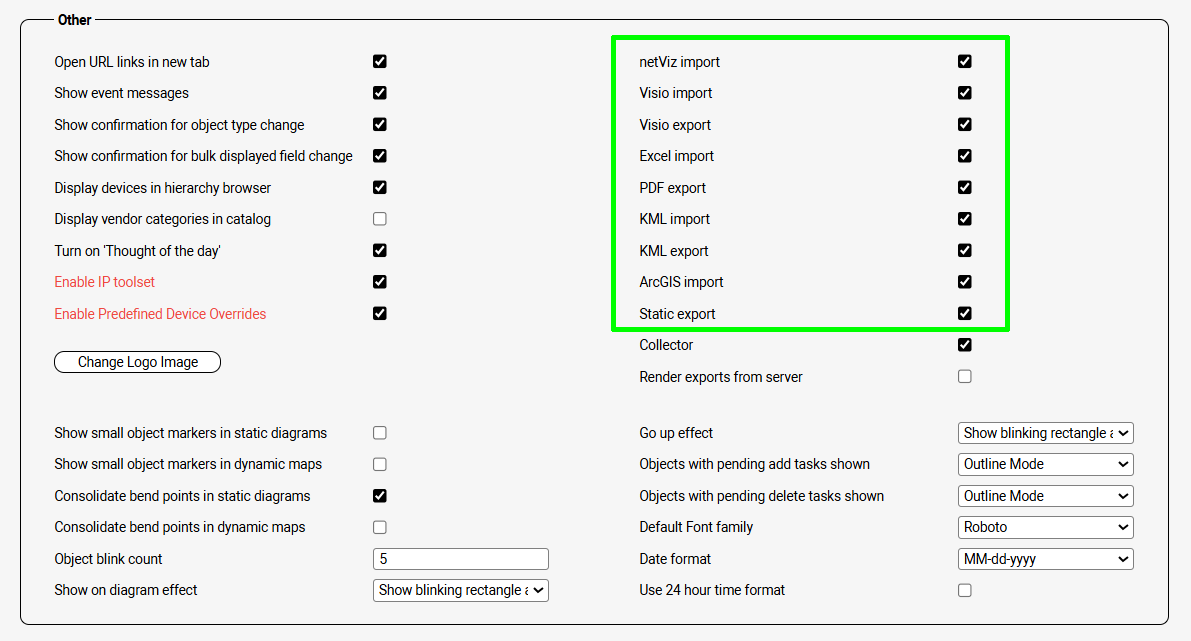Disable PDF export option
This screenshot has width=1191, height=641.
pos(964,188)
